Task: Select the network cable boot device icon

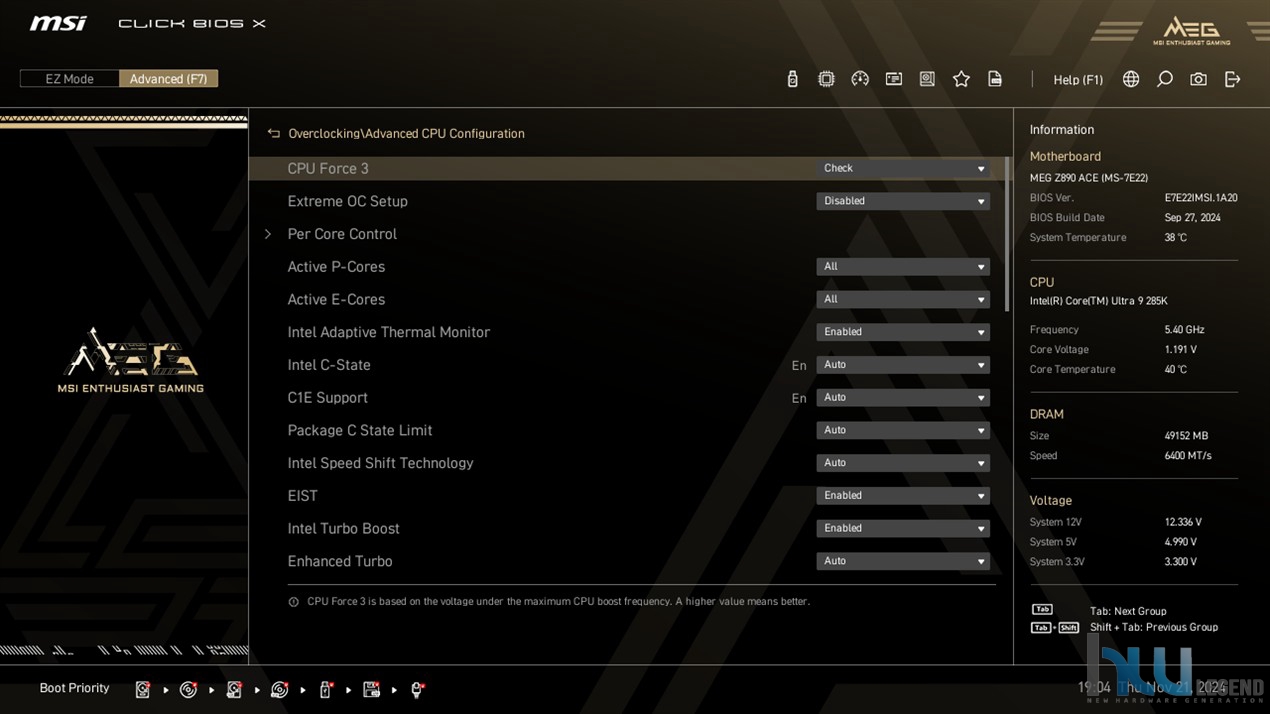Action: pyautogui.click(x=417, y=689)
